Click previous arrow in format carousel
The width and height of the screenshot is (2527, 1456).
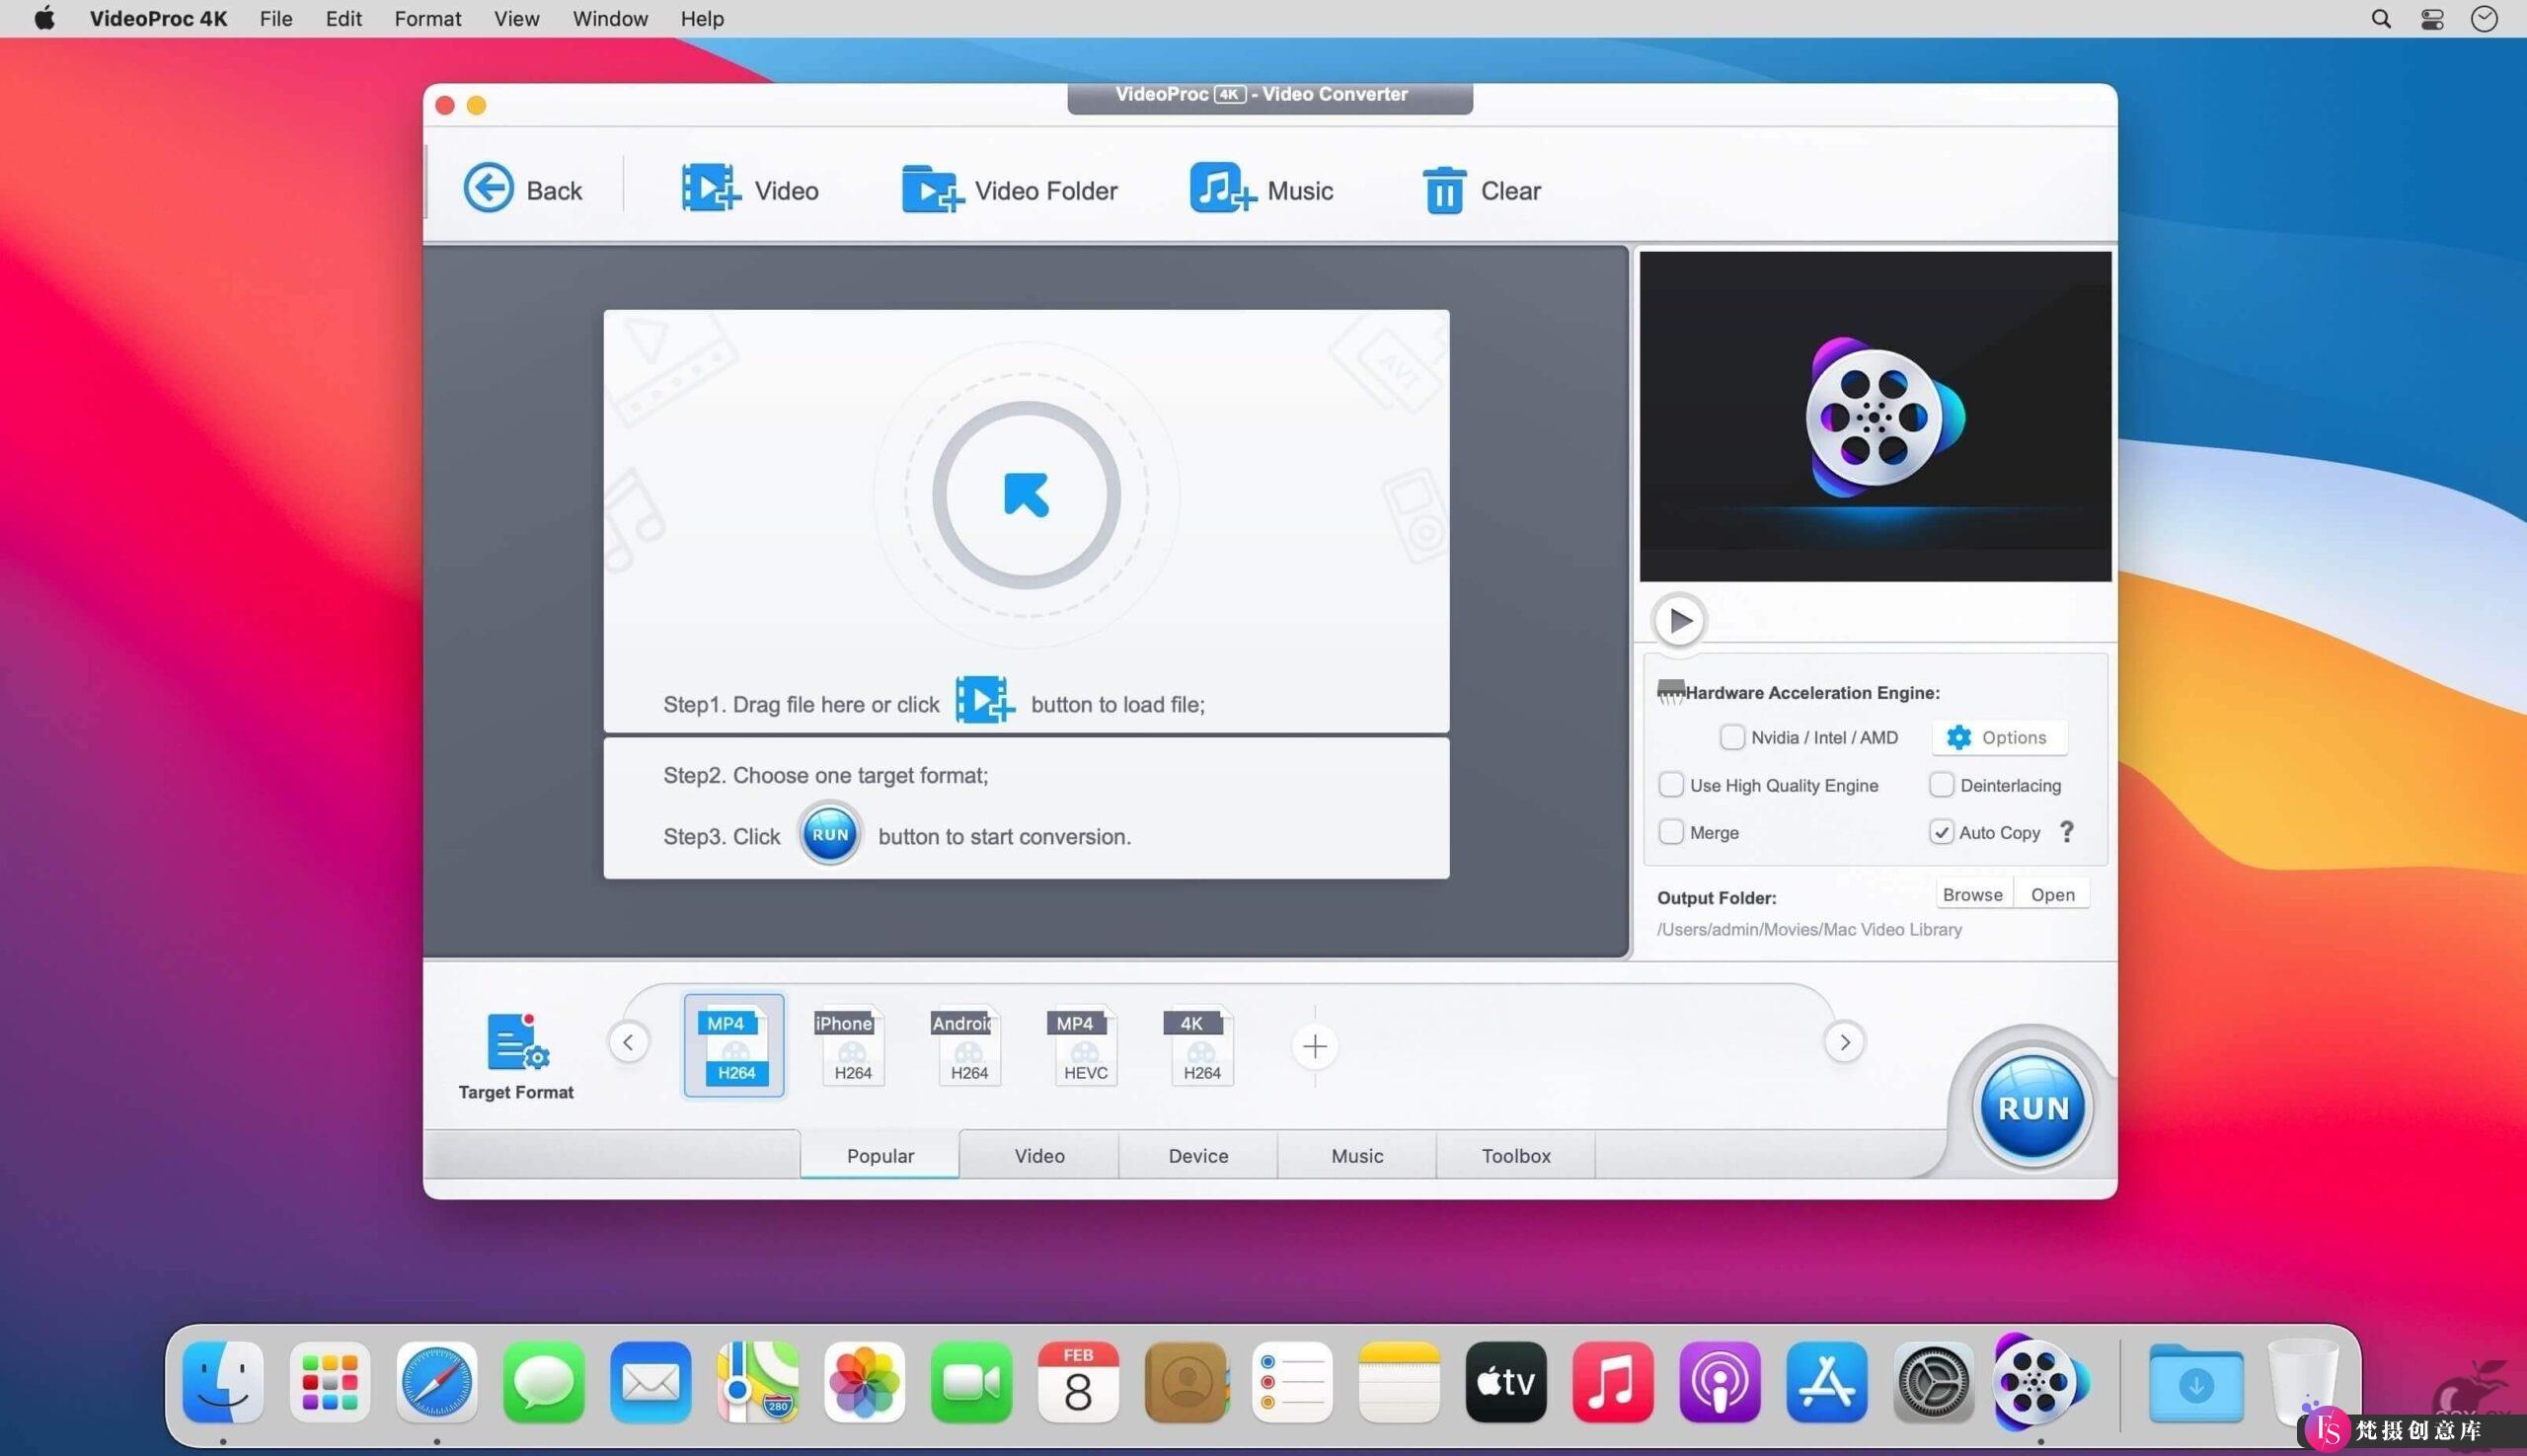point(627,1041)
